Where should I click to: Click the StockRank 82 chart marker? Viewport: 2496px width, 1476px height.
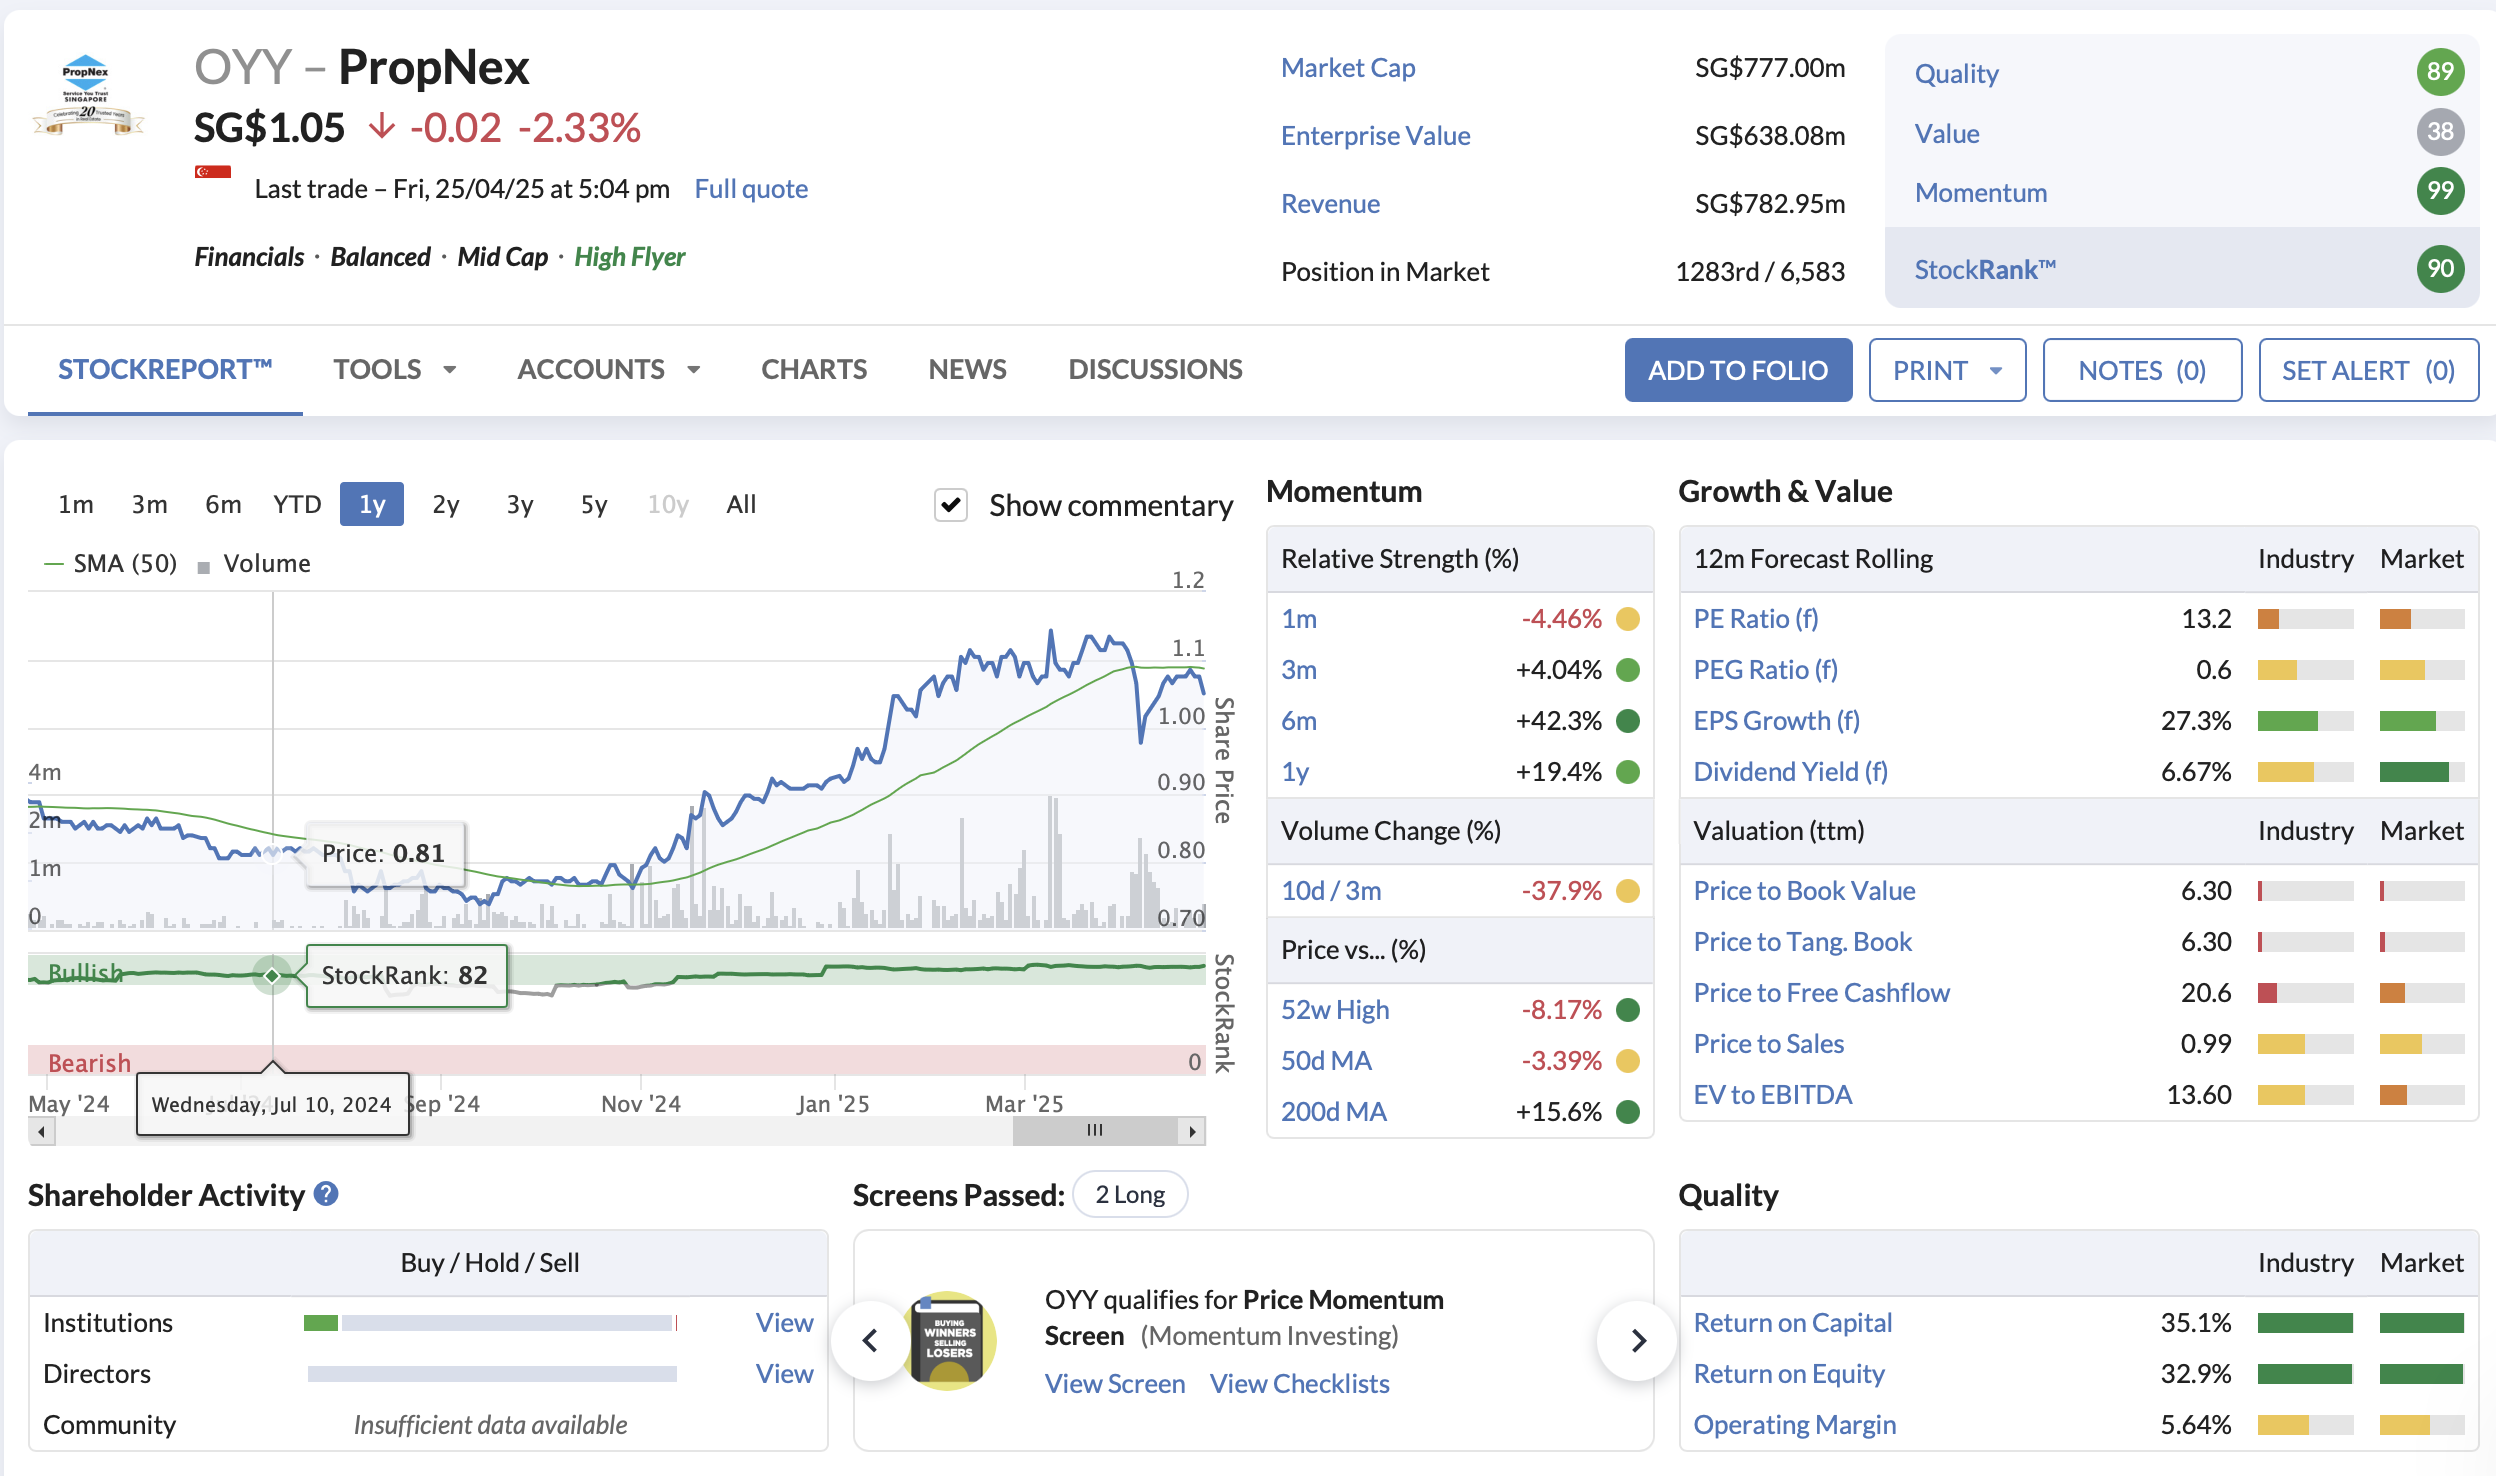tap(272, 975)
